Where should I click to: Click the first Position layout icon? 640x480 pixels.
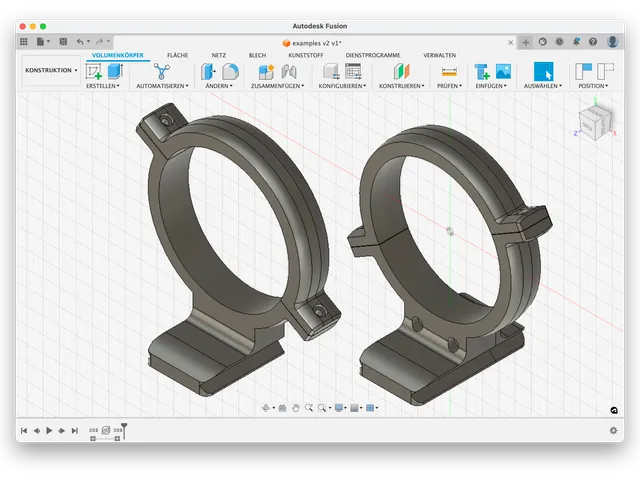pyautogui.click(x=583, y=71)
